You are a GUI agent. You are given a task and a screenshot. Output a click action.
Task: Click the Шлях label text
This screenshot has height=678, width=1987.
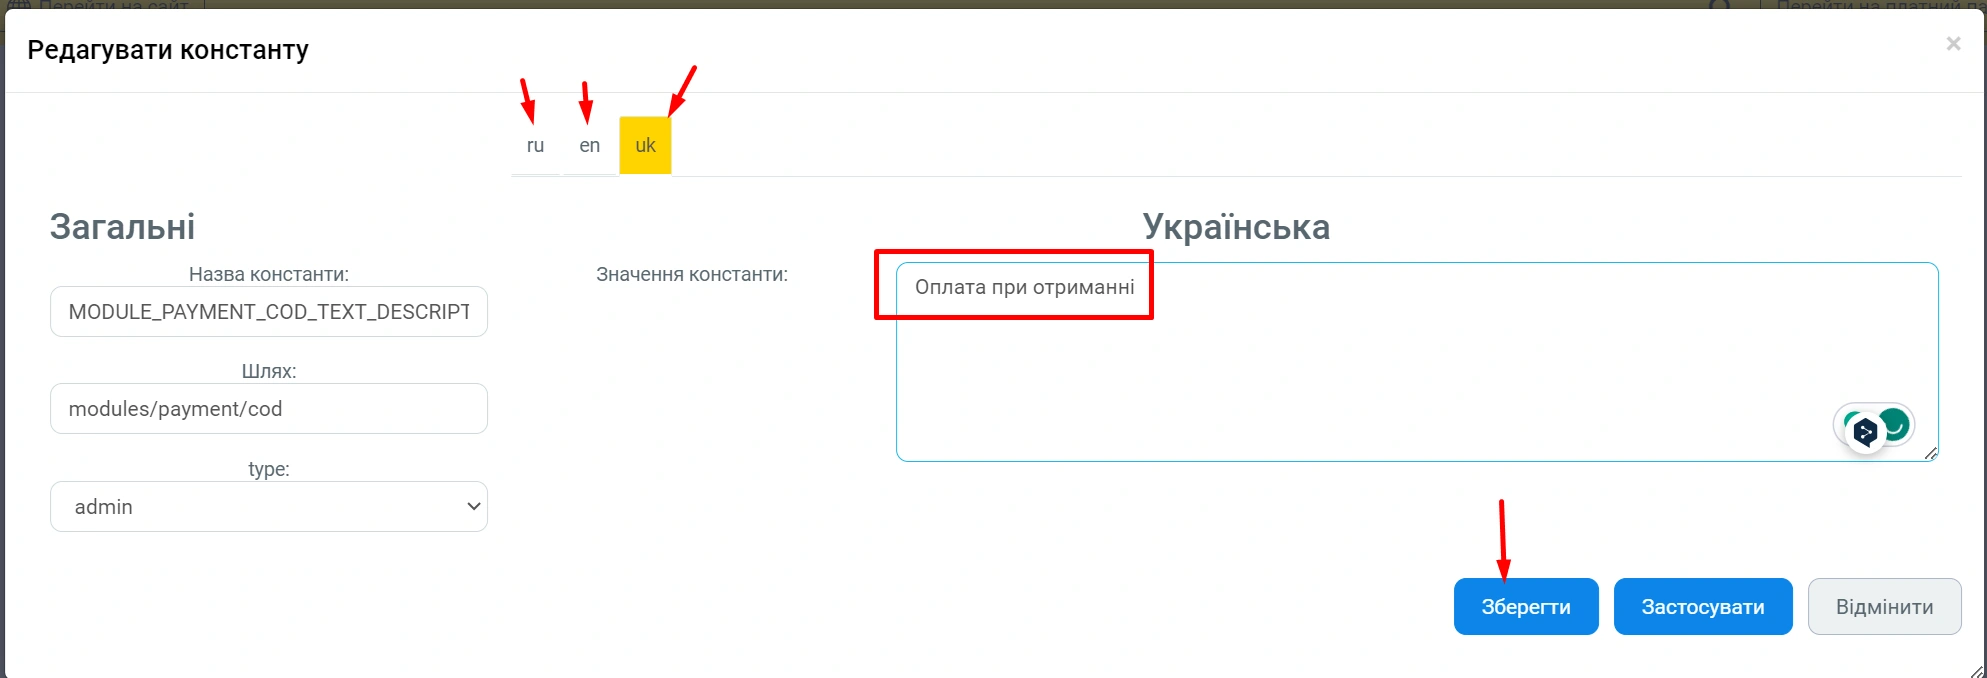point(269,371)
